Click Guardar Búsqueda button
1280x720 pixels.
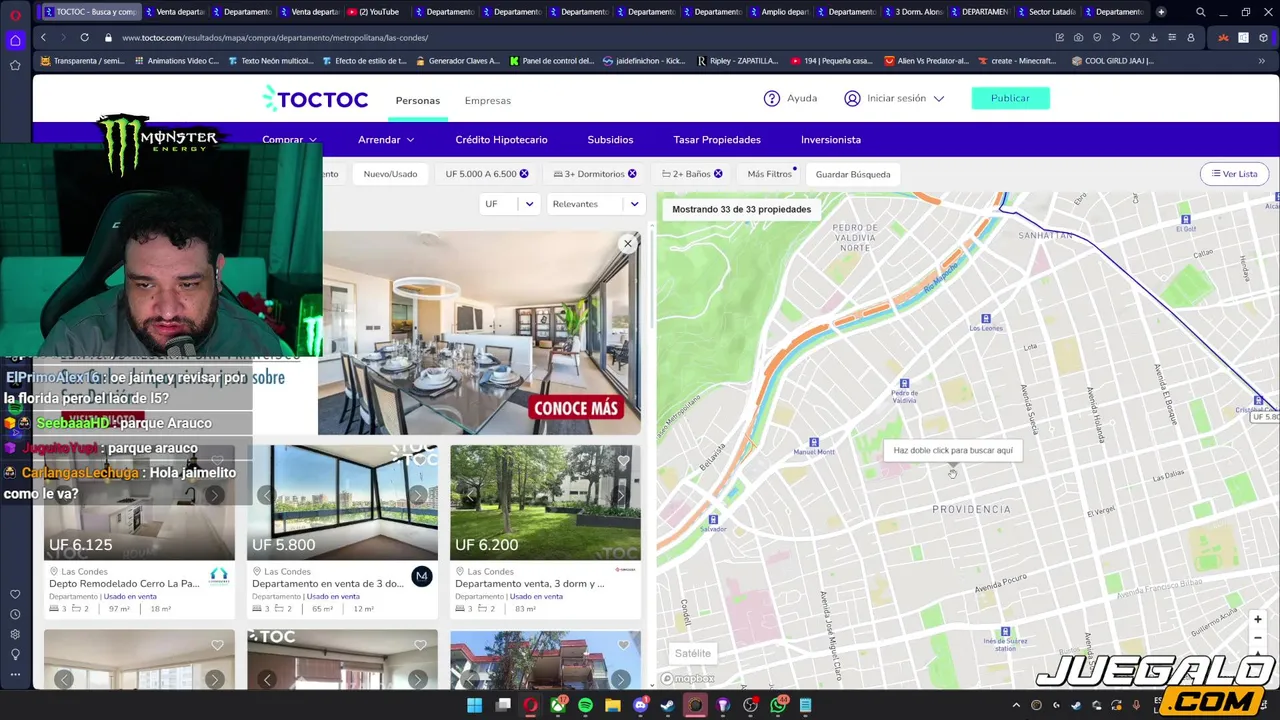853,174
